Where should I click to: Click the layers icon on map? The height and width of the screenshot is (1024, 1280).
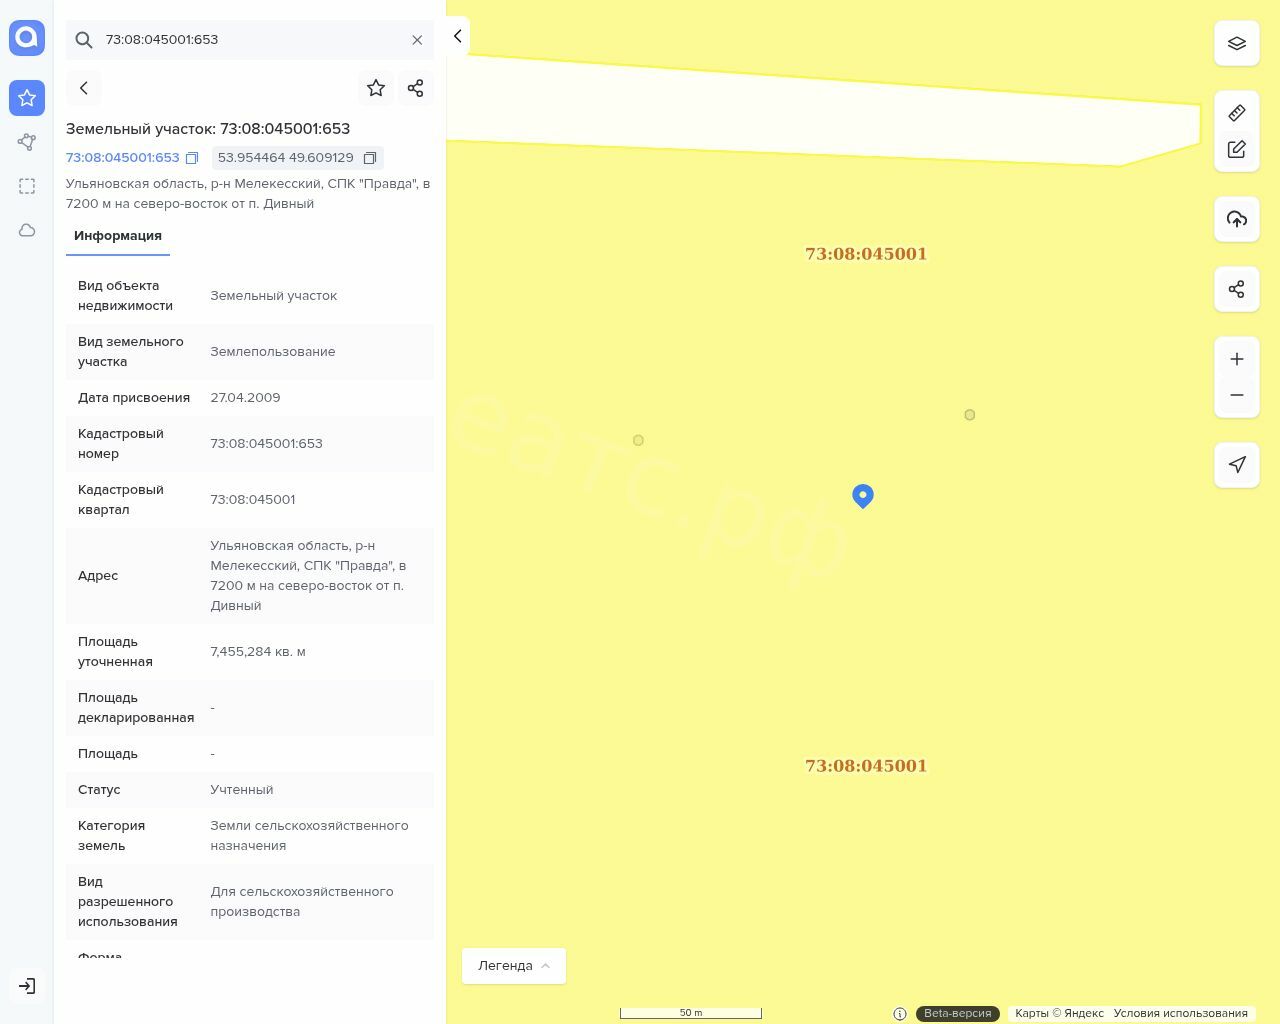[x=1237, y=44]
